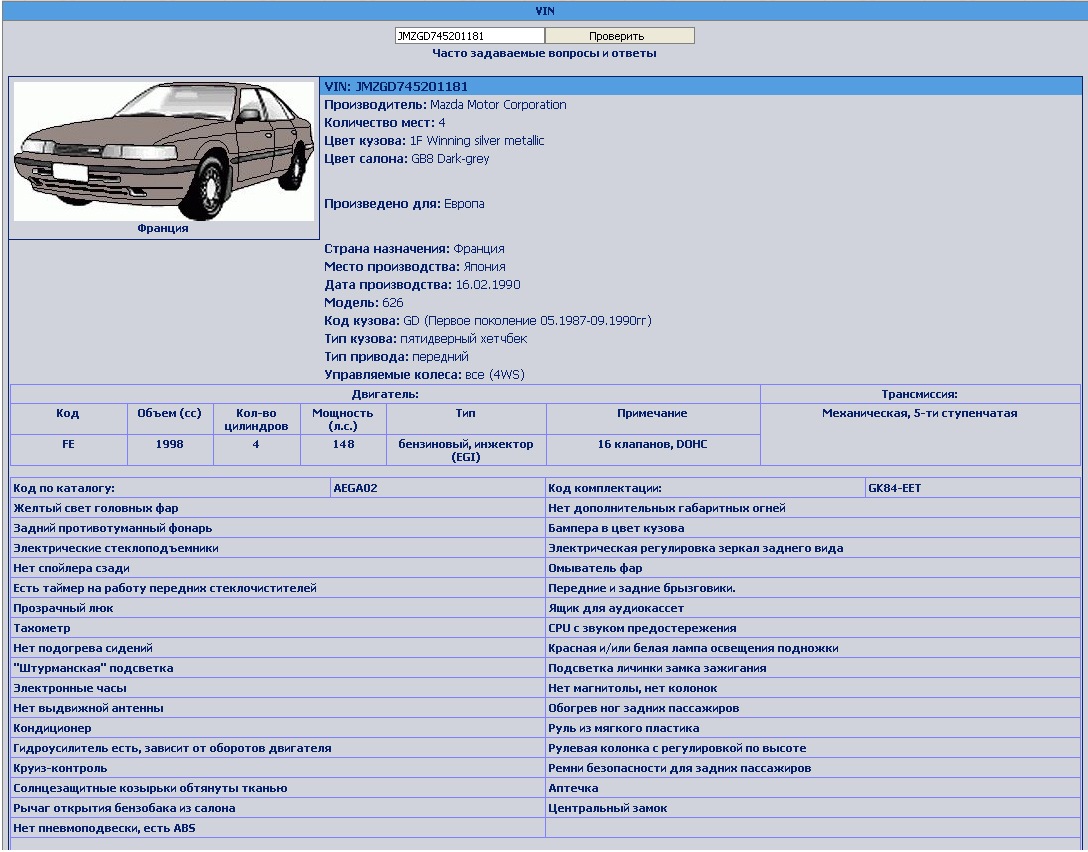Click Дата производства 16.02.1990 line
Viewport: 1088px width, 852px height.
click(423, 285)
